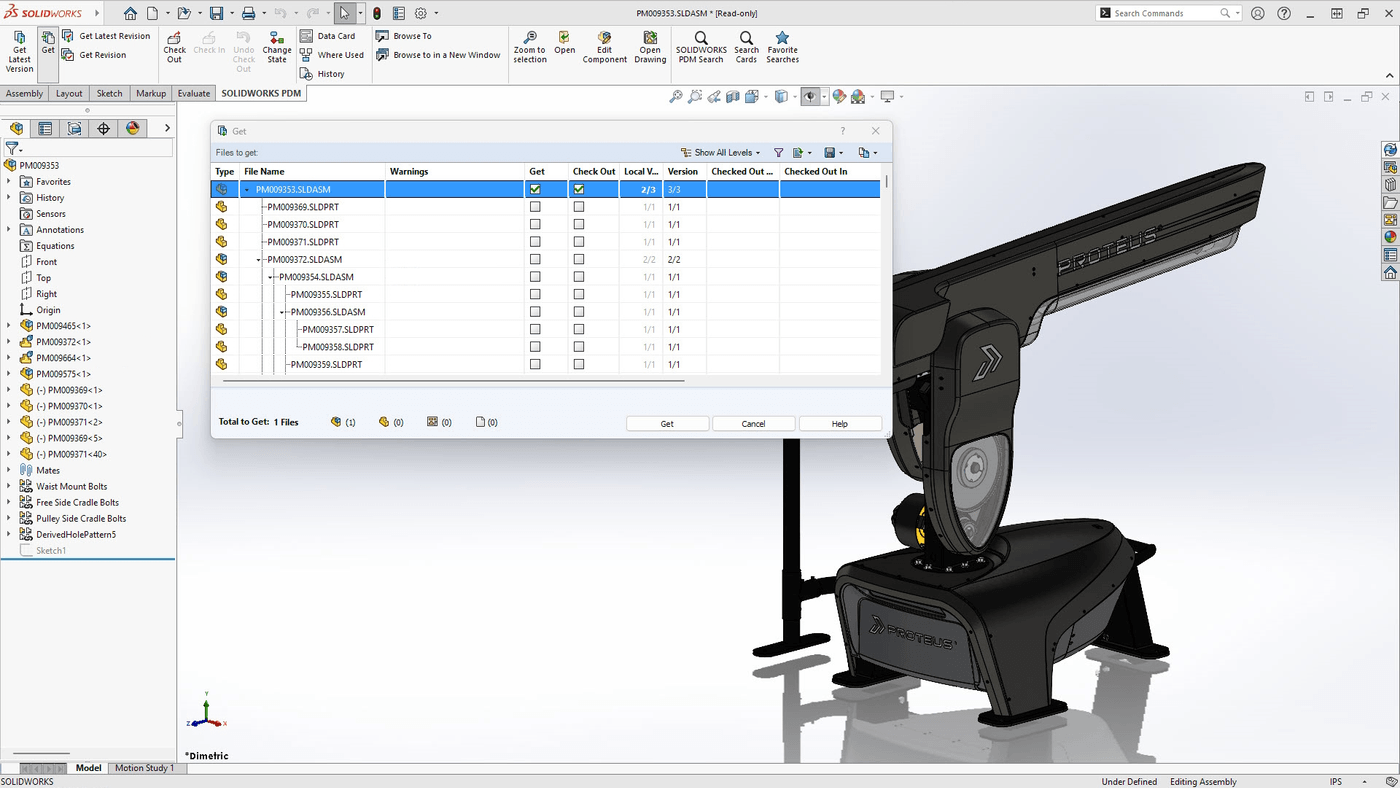Check the Get box for PM009372.SLDASM
The height and width of the screenshot is (788, 1400).
click(x=535, y=259)
